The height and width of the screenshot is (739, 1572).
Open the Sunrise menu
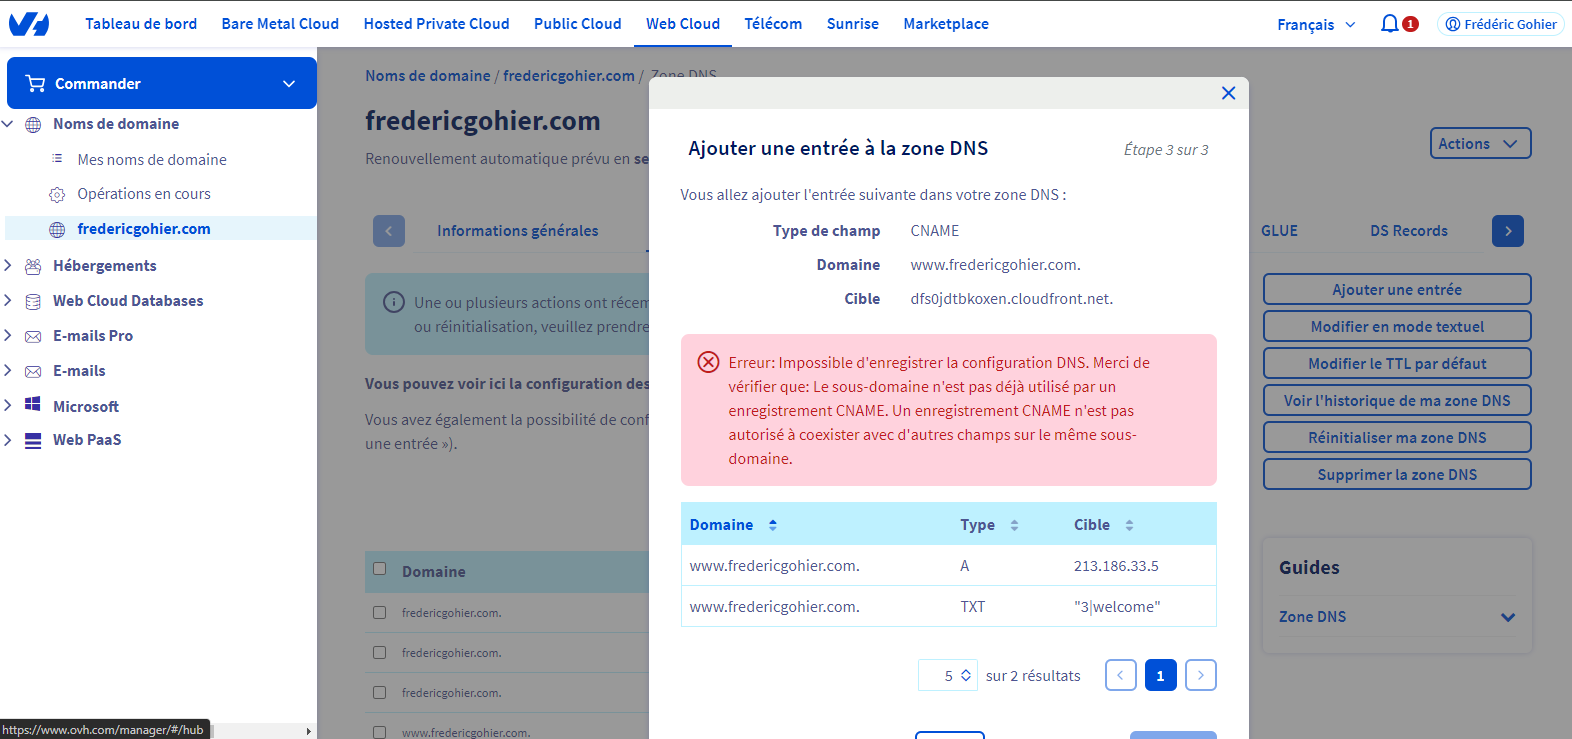(853, 24)
